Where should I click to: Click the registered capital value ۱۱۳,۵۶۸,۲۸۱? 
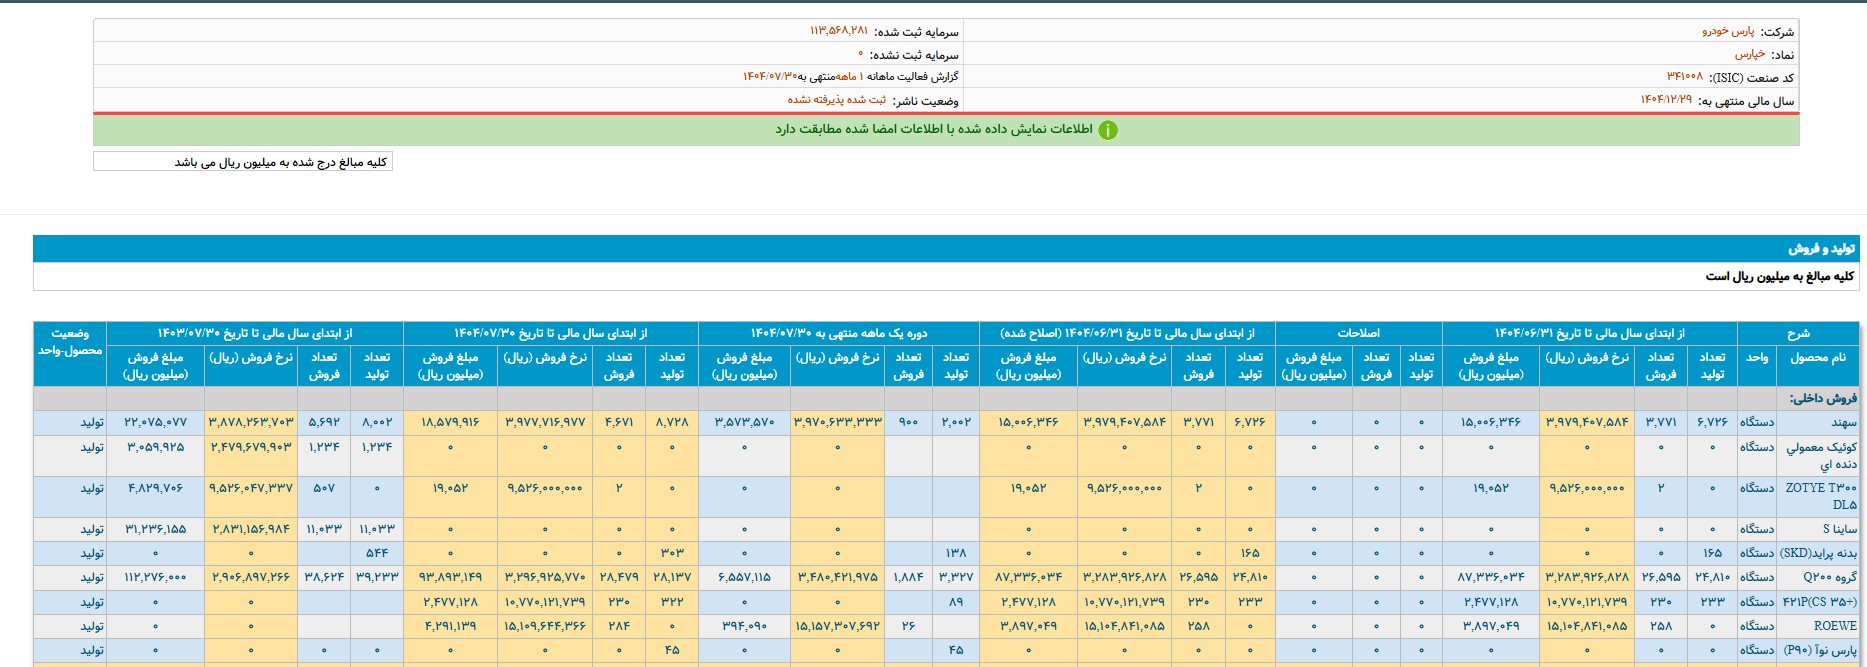pos(838,32)
